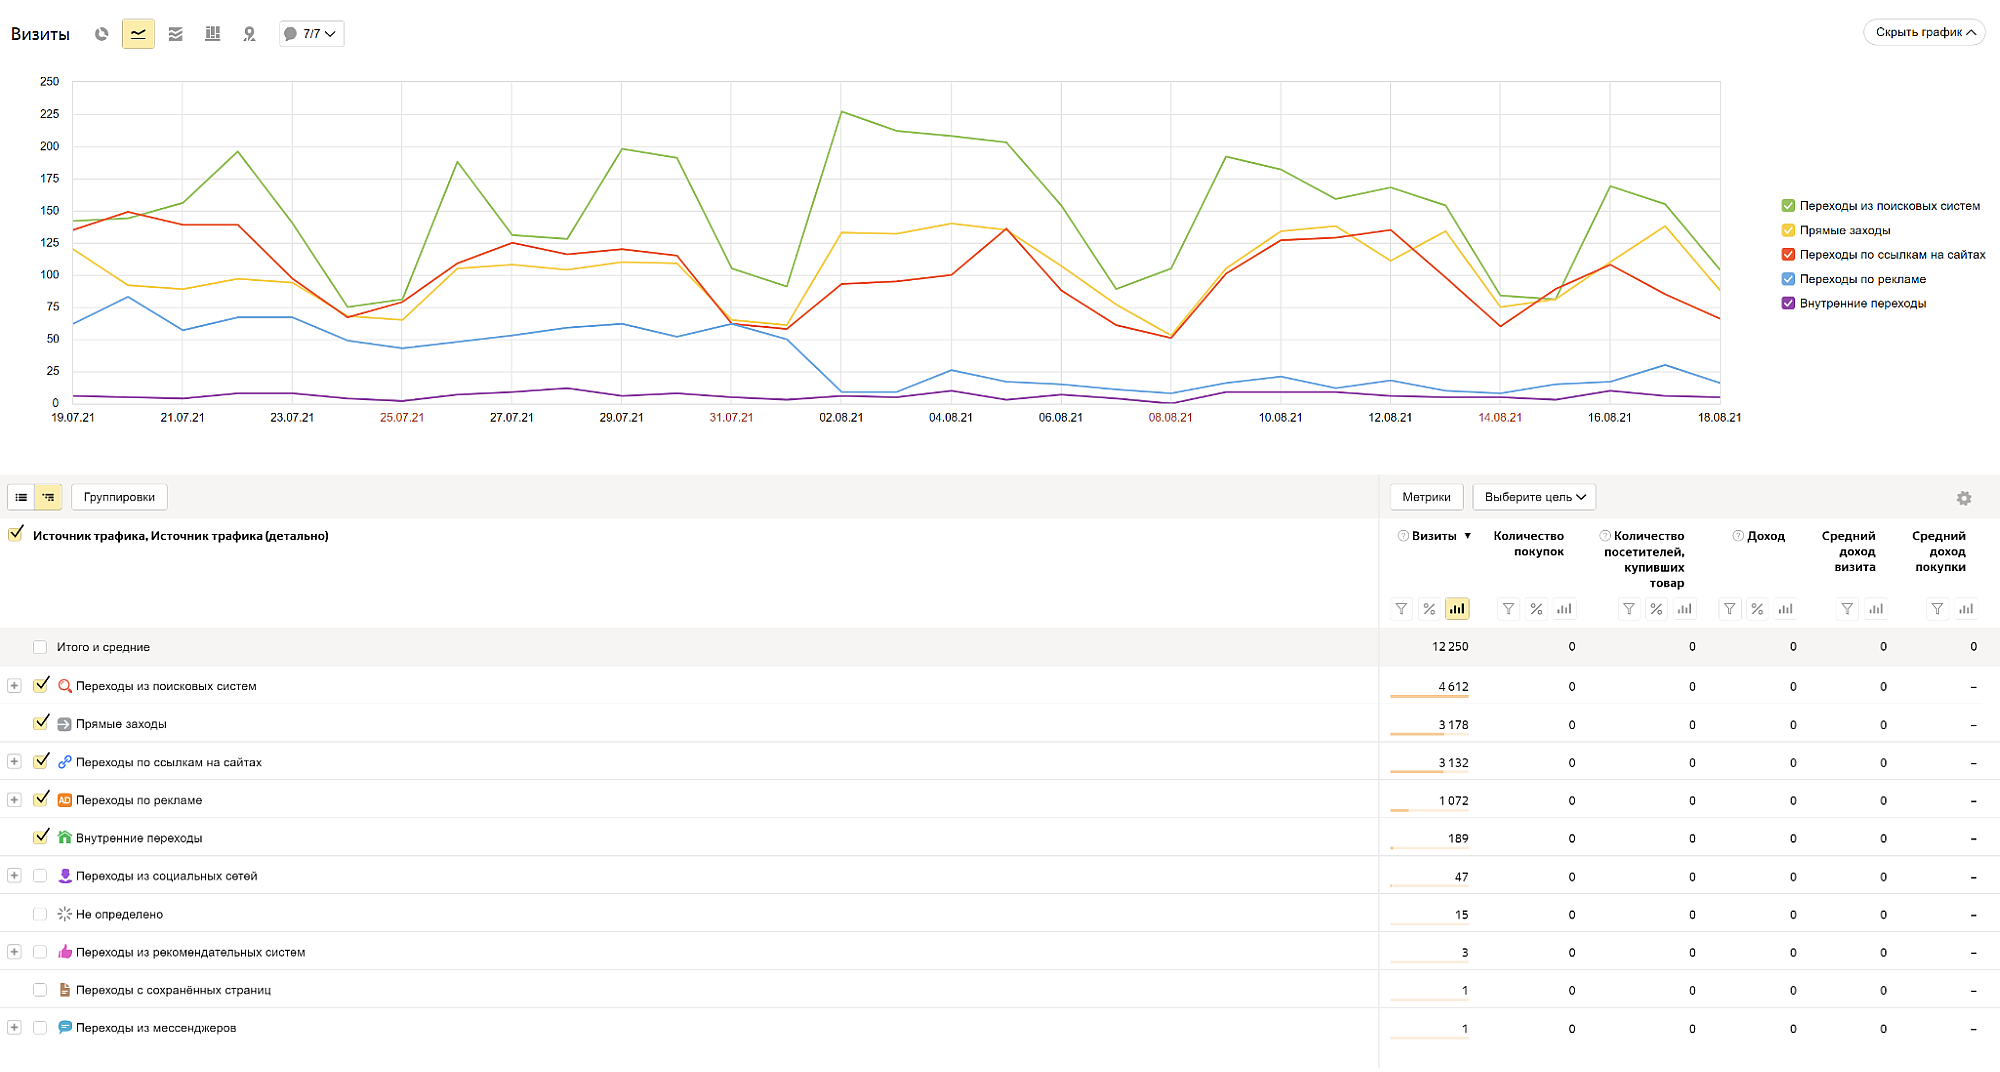Toggle bars for Количество покупок column
Image resolution: width=2000 pixels, height=1072 pixels.
point(1564,609)
